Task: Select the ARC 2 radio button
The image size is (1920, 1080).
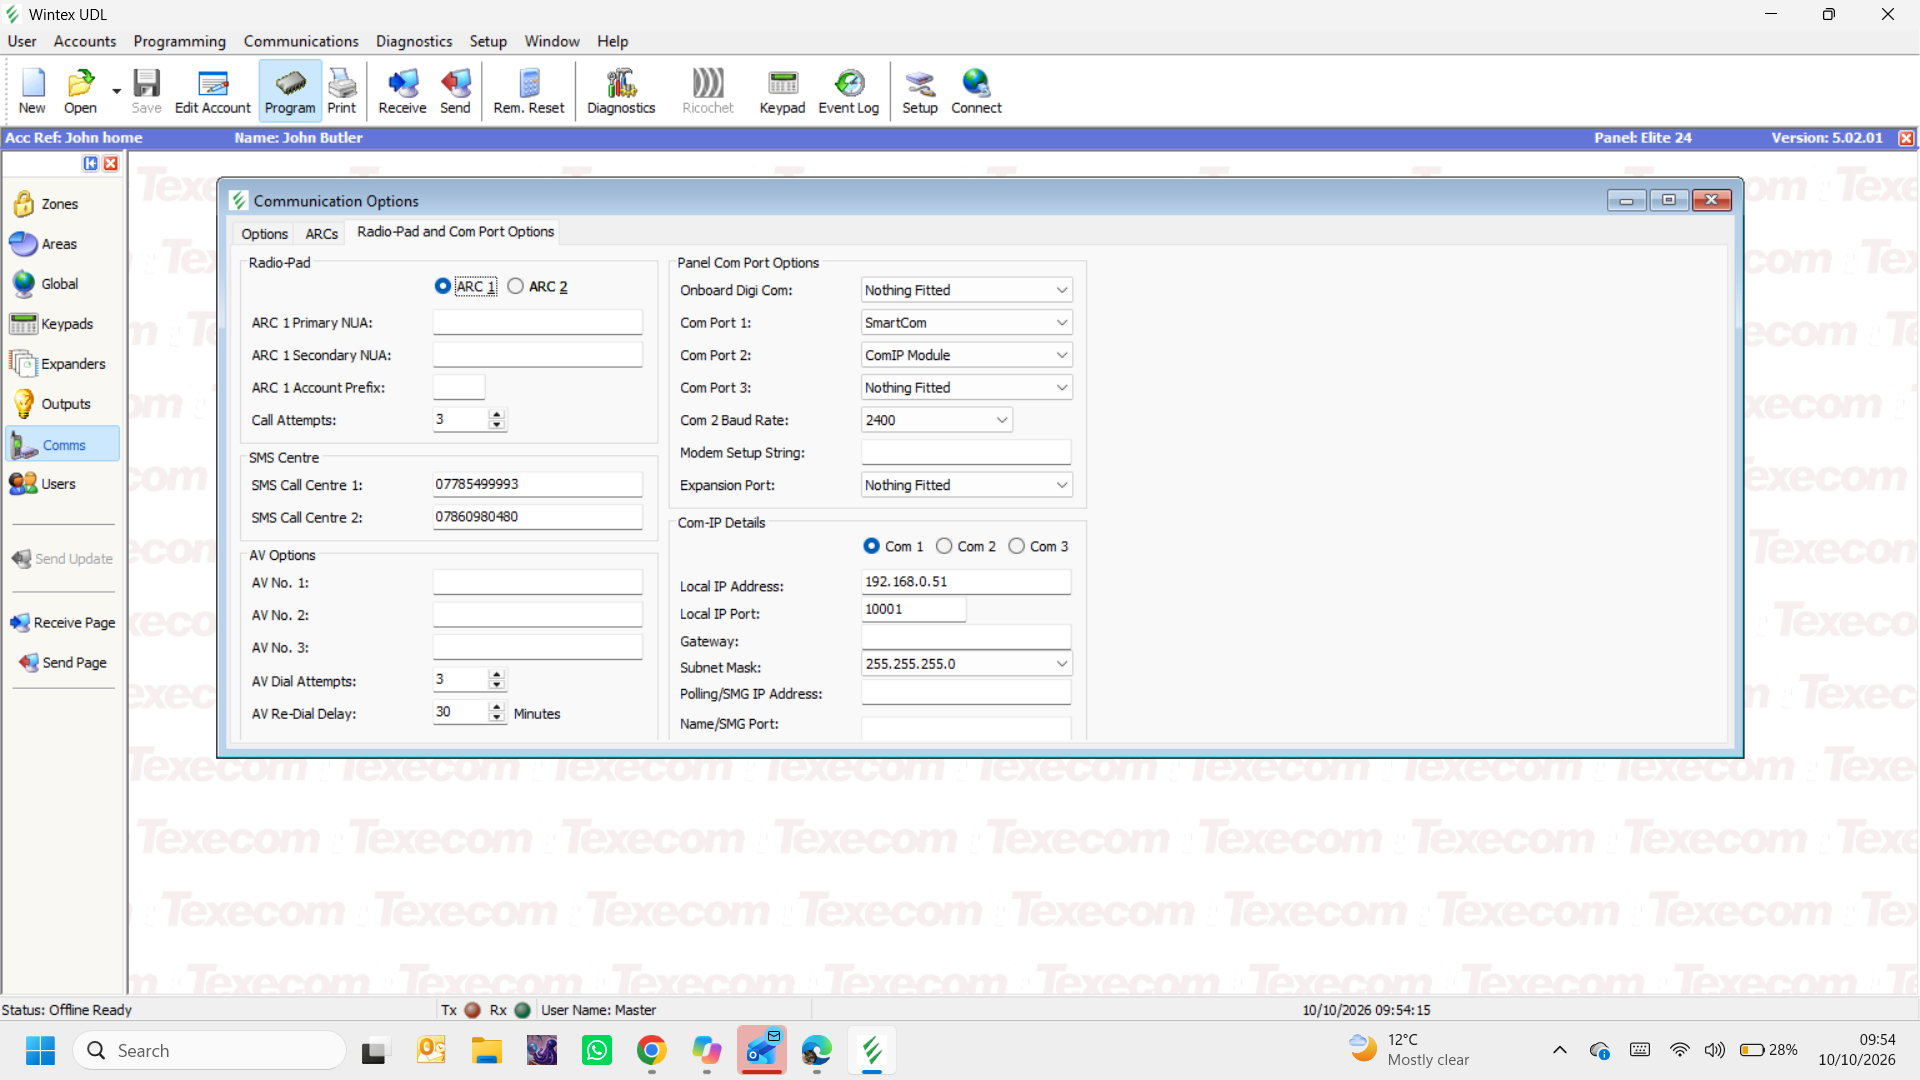Action: (515, 286)
